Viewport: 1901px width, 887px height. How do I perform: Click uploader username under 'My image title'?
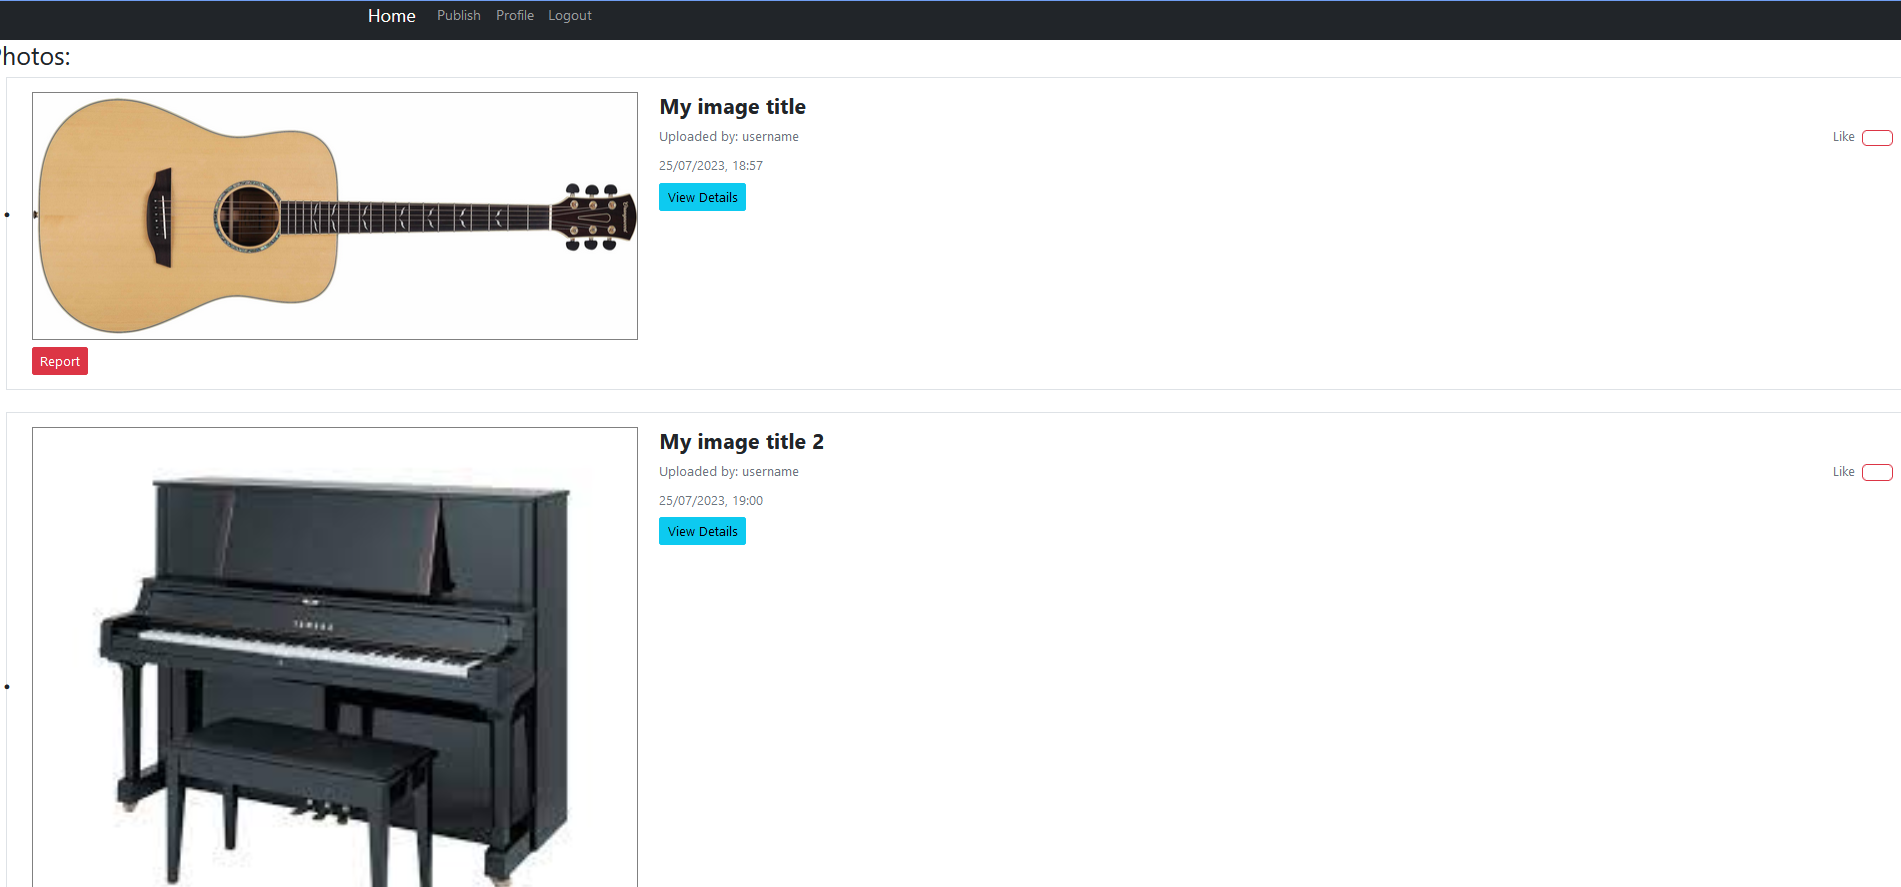click(769, 137)
